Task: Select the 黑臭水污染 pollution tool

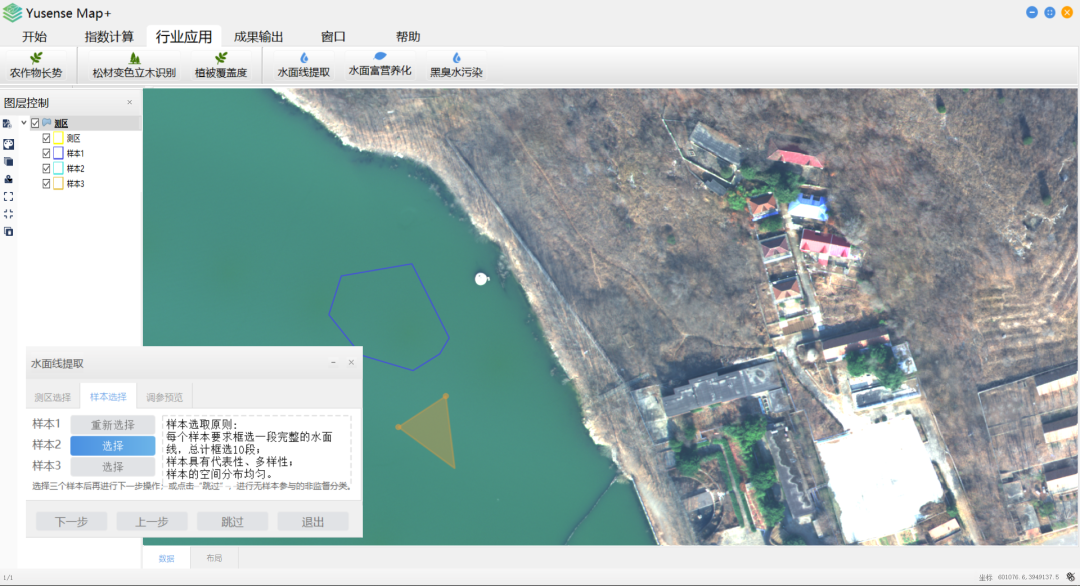Action: click(456, 66)
